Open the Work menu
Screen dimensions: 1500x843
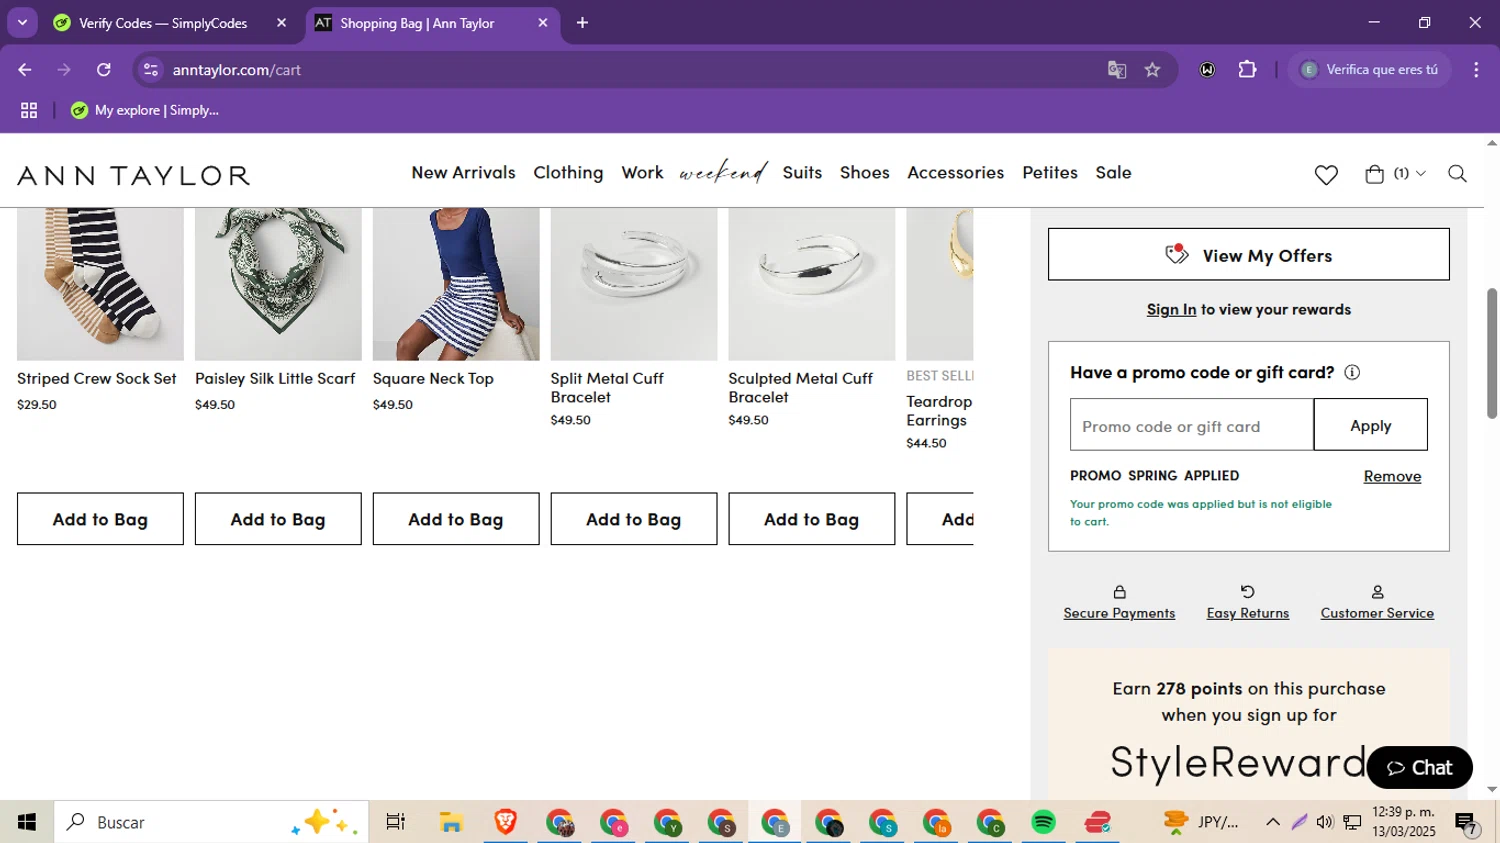(642, 173)
